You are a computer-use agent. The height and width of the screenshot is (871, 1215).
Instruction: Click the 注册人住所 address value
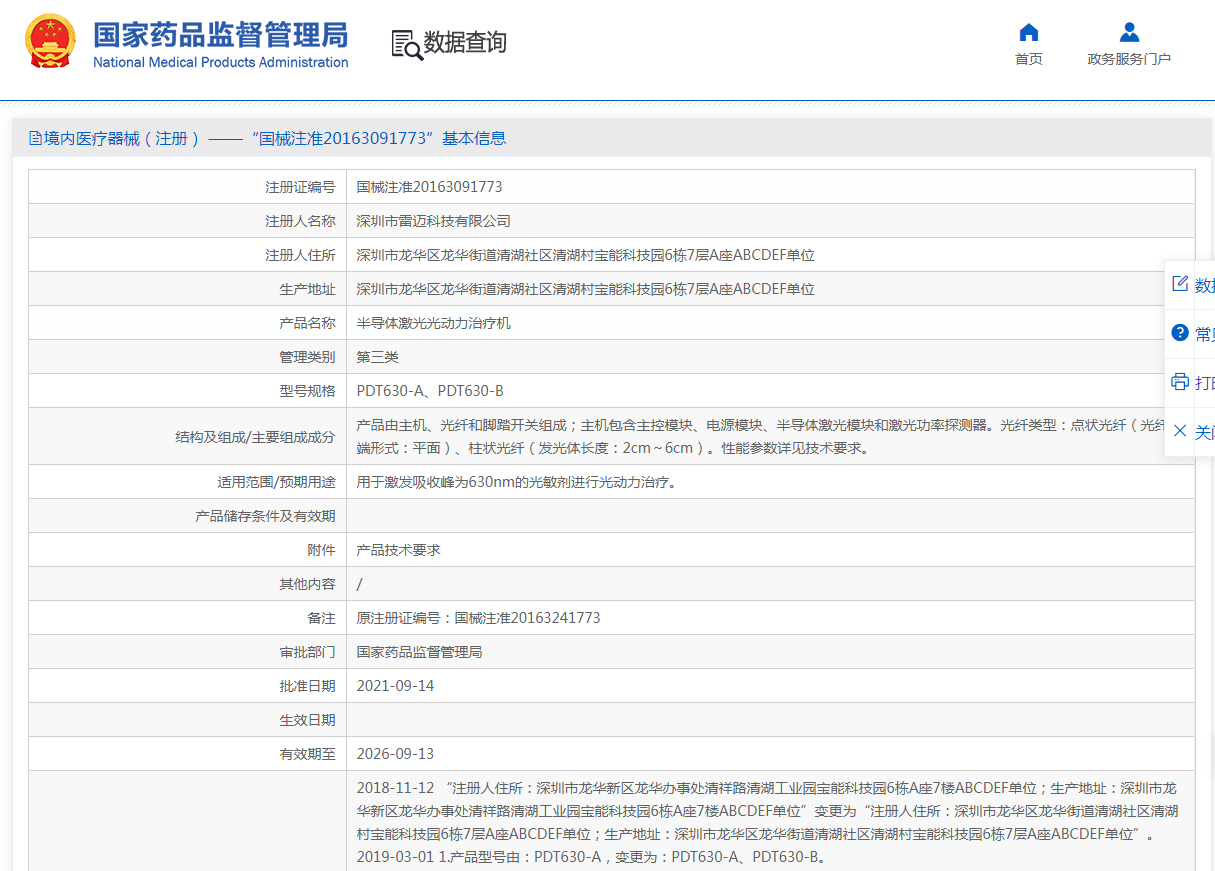[586, 255]
